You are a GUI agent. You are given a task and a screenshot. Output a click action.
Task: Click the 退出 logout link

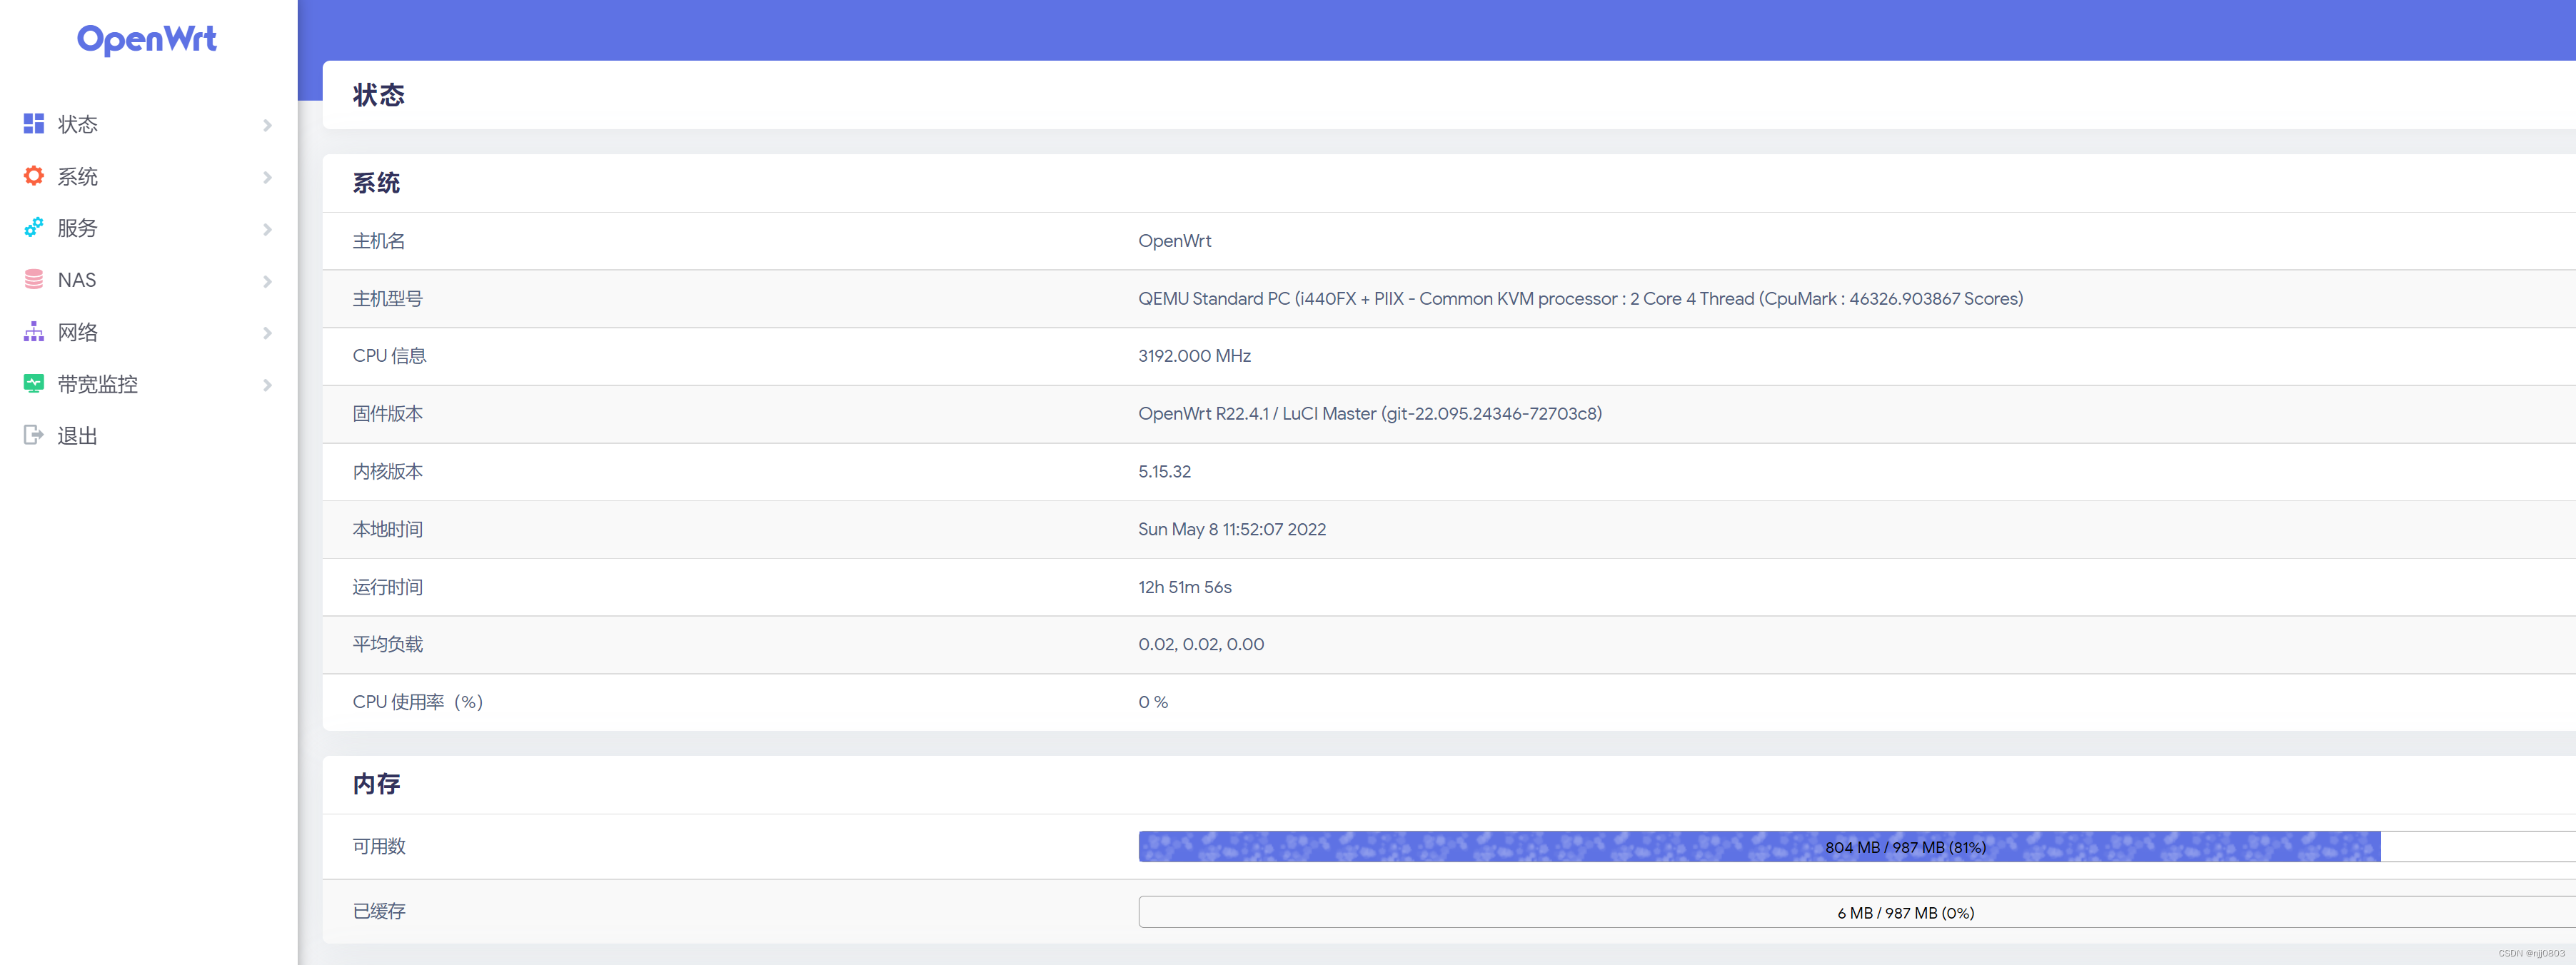pos(78,436)
